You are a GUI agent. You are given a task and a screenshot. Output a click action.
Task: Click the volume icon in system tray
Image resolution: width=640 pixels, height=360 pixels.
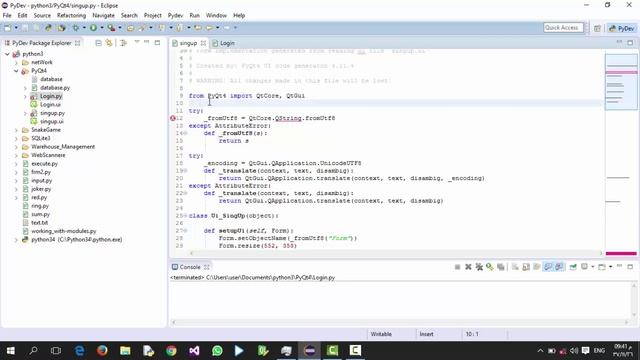tap(574, 351)
